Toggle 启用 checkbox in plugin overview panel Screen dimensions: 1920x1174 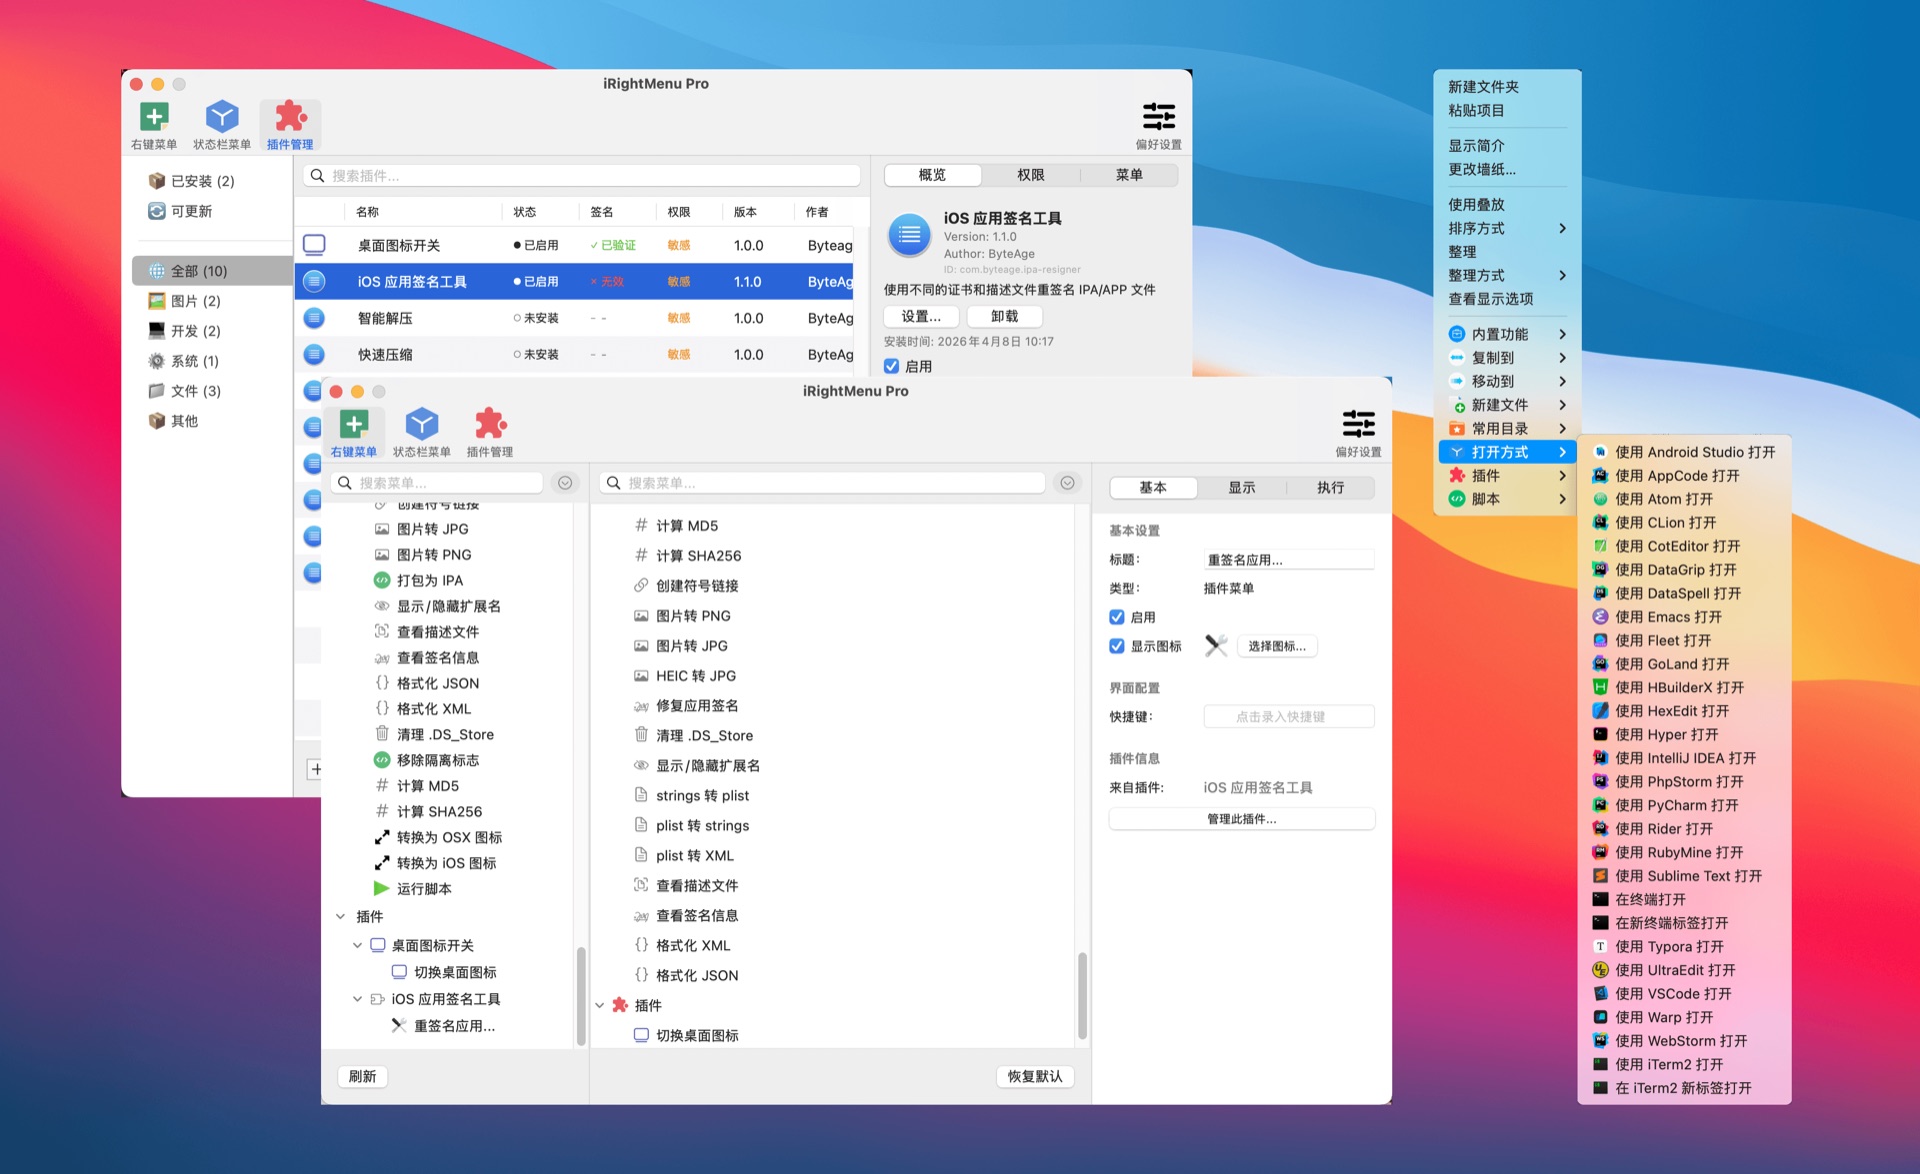(891, 366)
